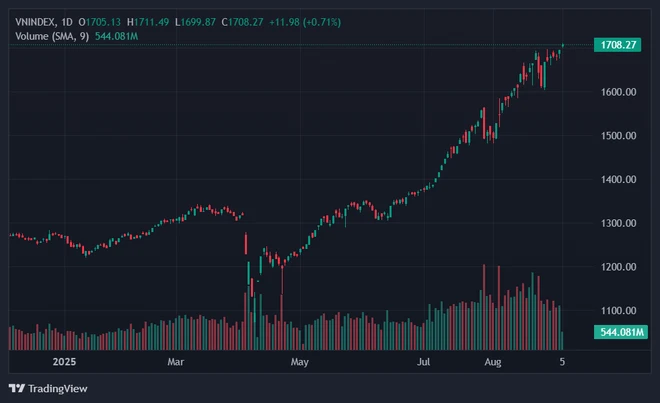Click the May marker on time axis
This screenshot has height=403, width=660.
coord(297,360)
